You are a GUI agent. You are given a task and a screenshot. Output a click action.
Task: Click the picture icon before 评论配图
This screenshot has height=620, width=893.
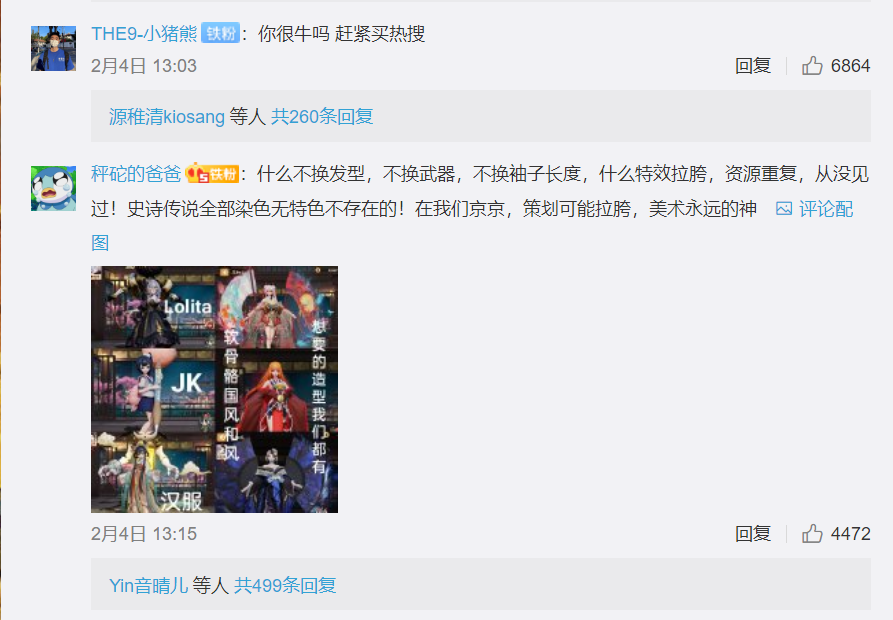click(784, 209)
